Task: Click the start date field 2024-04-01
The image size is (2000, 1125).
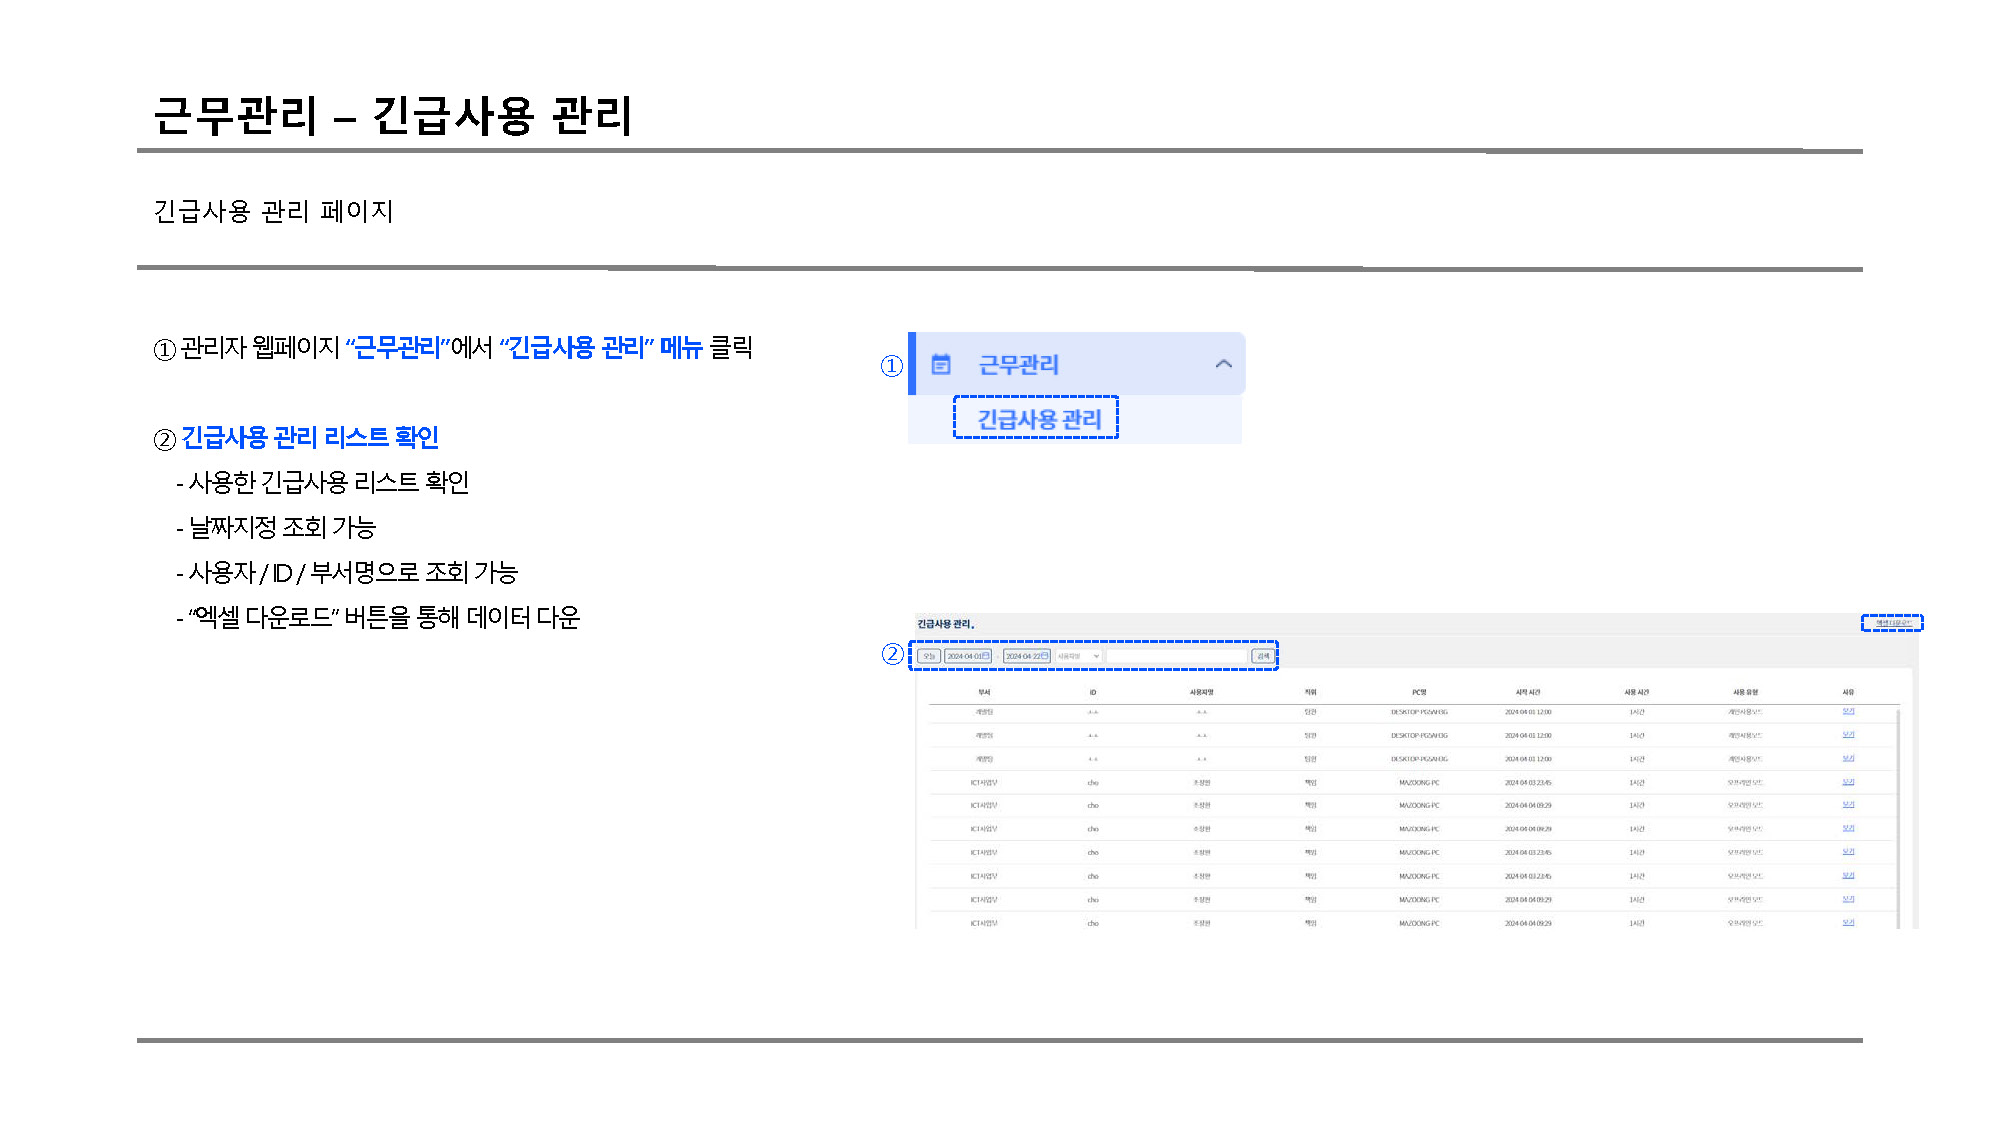Action: point(968,656)
